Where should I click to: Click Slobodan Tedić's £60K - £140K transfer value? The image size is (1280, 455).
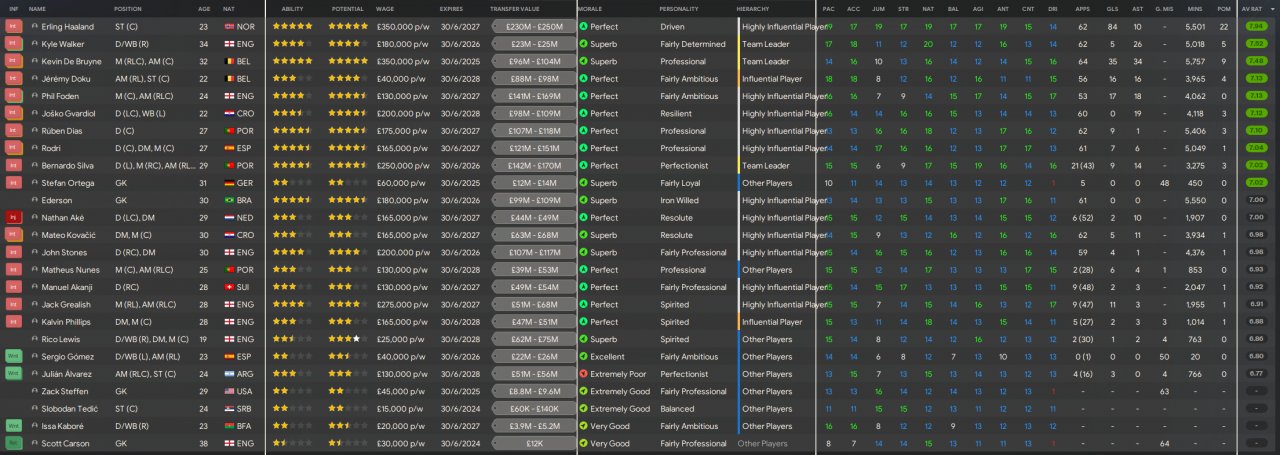point(534,408)
